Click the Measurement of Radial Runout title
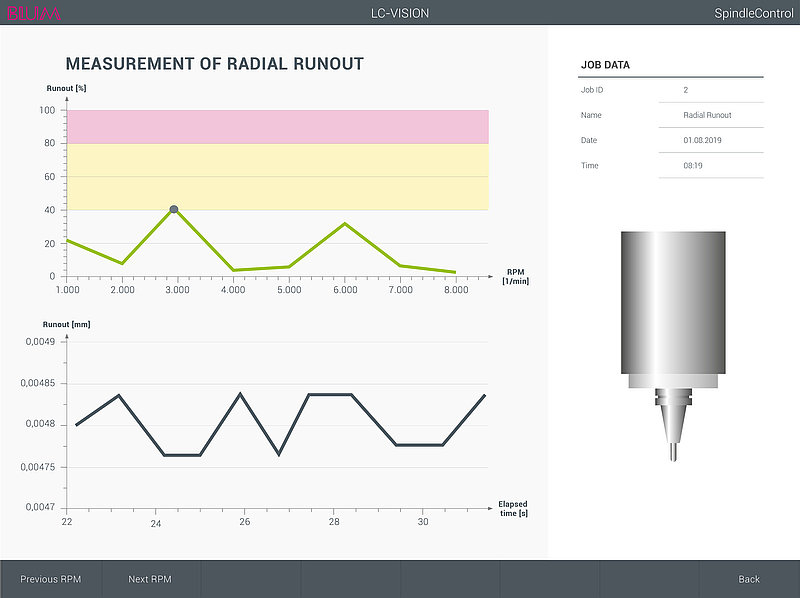Viewport: 800px width, 598px height. (x=215, y=64)
